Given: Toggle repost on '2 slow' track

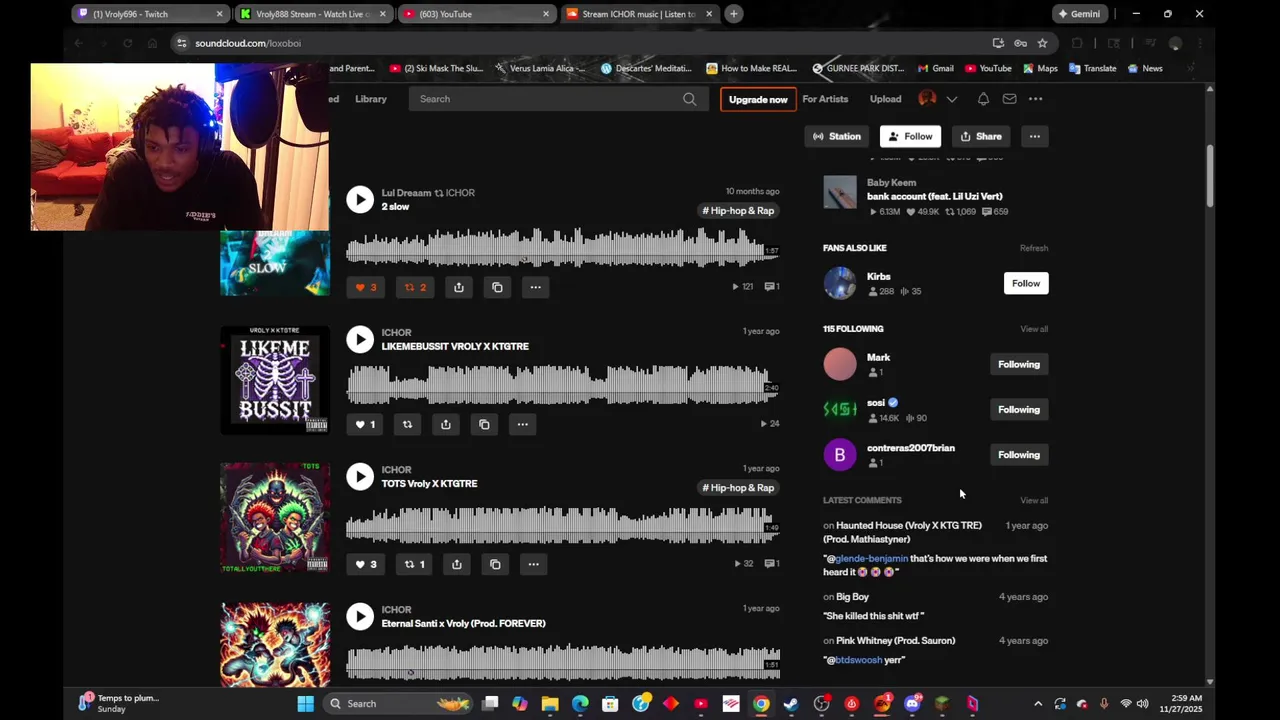Looking at the screenshot, I should 415,287.
